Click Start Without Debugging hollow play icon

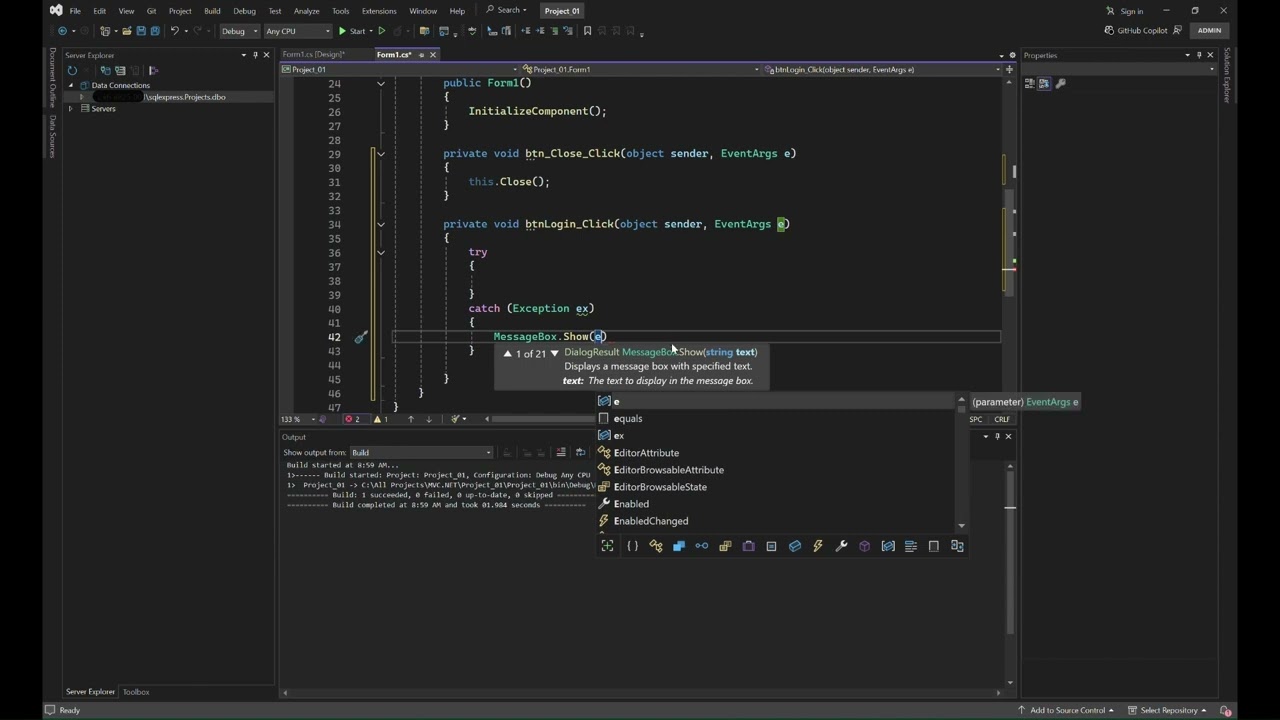(x=381, y=31)
